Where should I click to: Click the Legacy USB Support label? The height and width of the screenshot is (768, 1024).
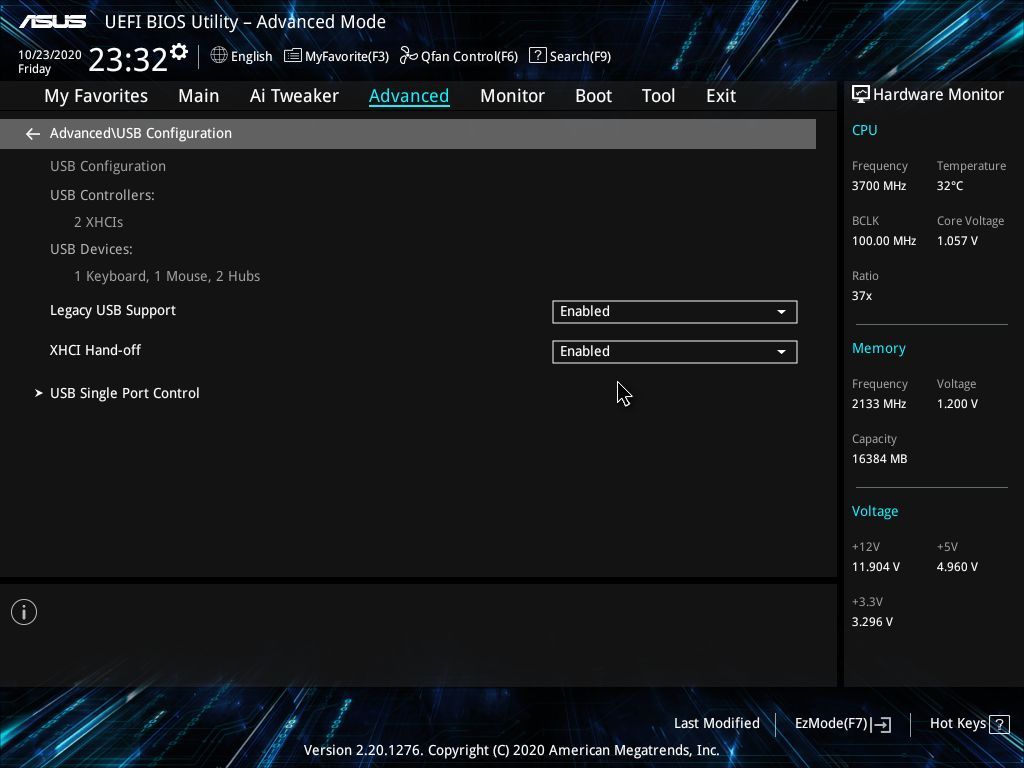pyautogui.click(x=113, y=311)
